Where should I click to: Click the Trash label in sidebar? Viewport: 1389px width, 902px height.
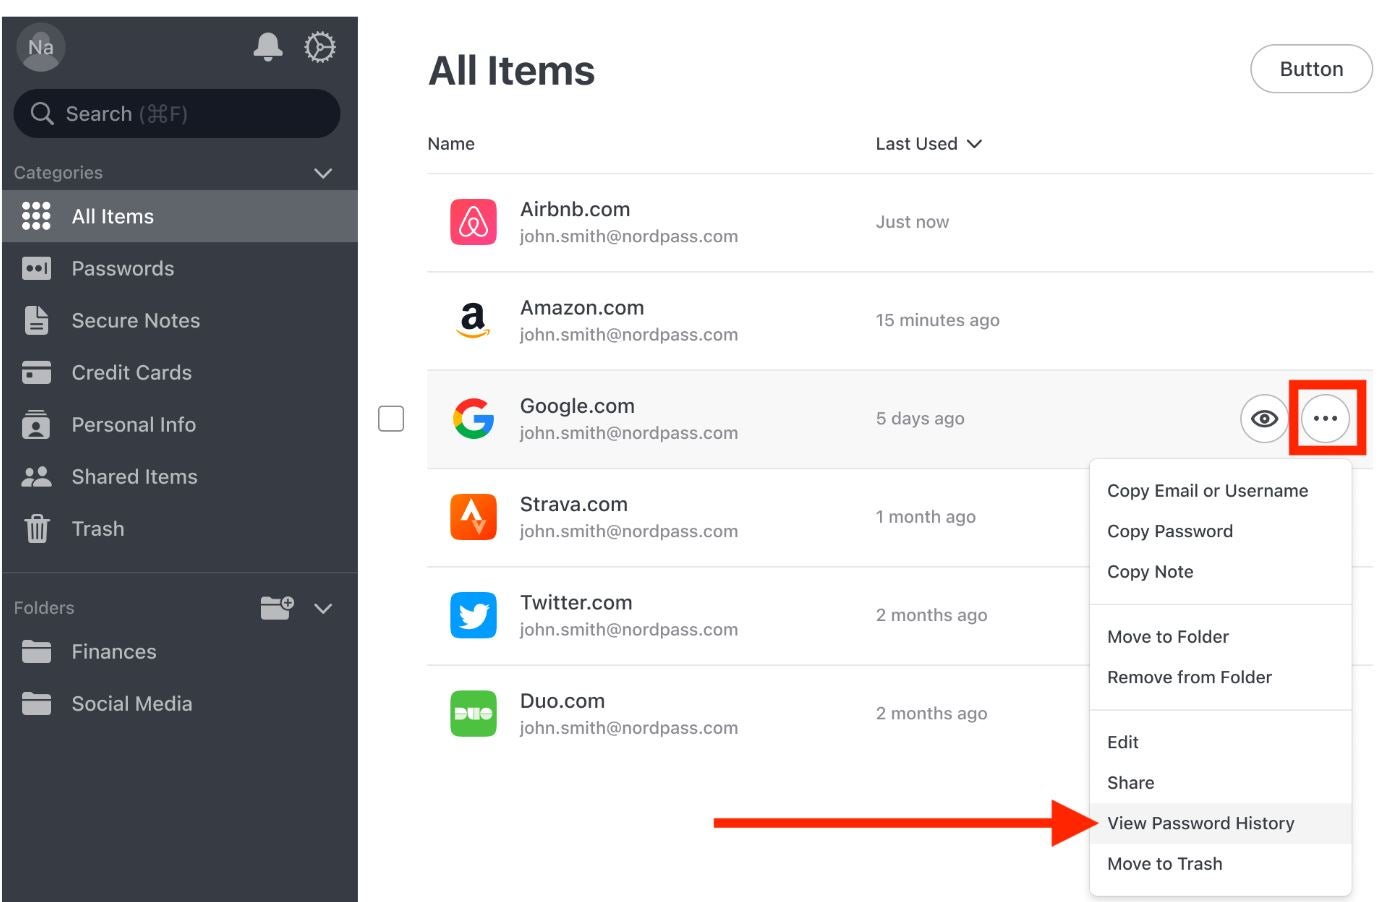pos(98,528)
